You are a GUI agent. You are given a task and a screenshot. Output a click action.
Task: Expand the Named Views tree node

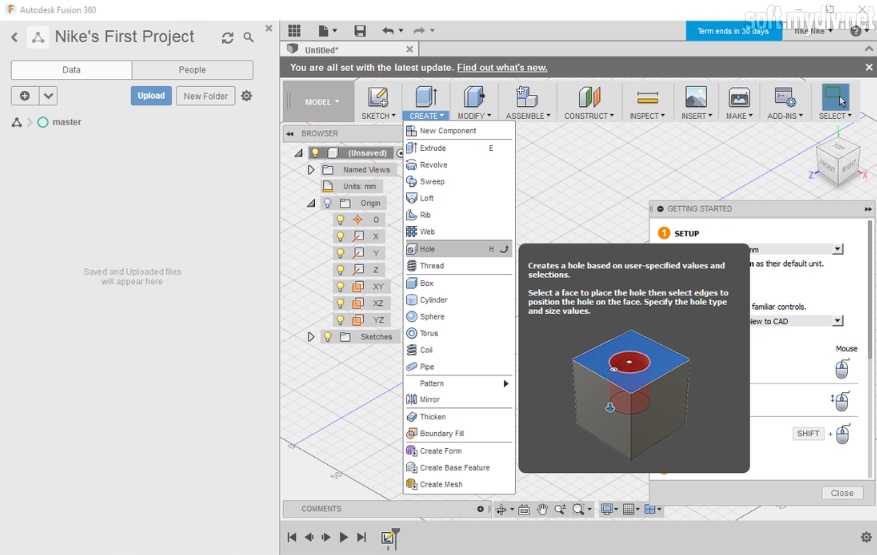311,170
